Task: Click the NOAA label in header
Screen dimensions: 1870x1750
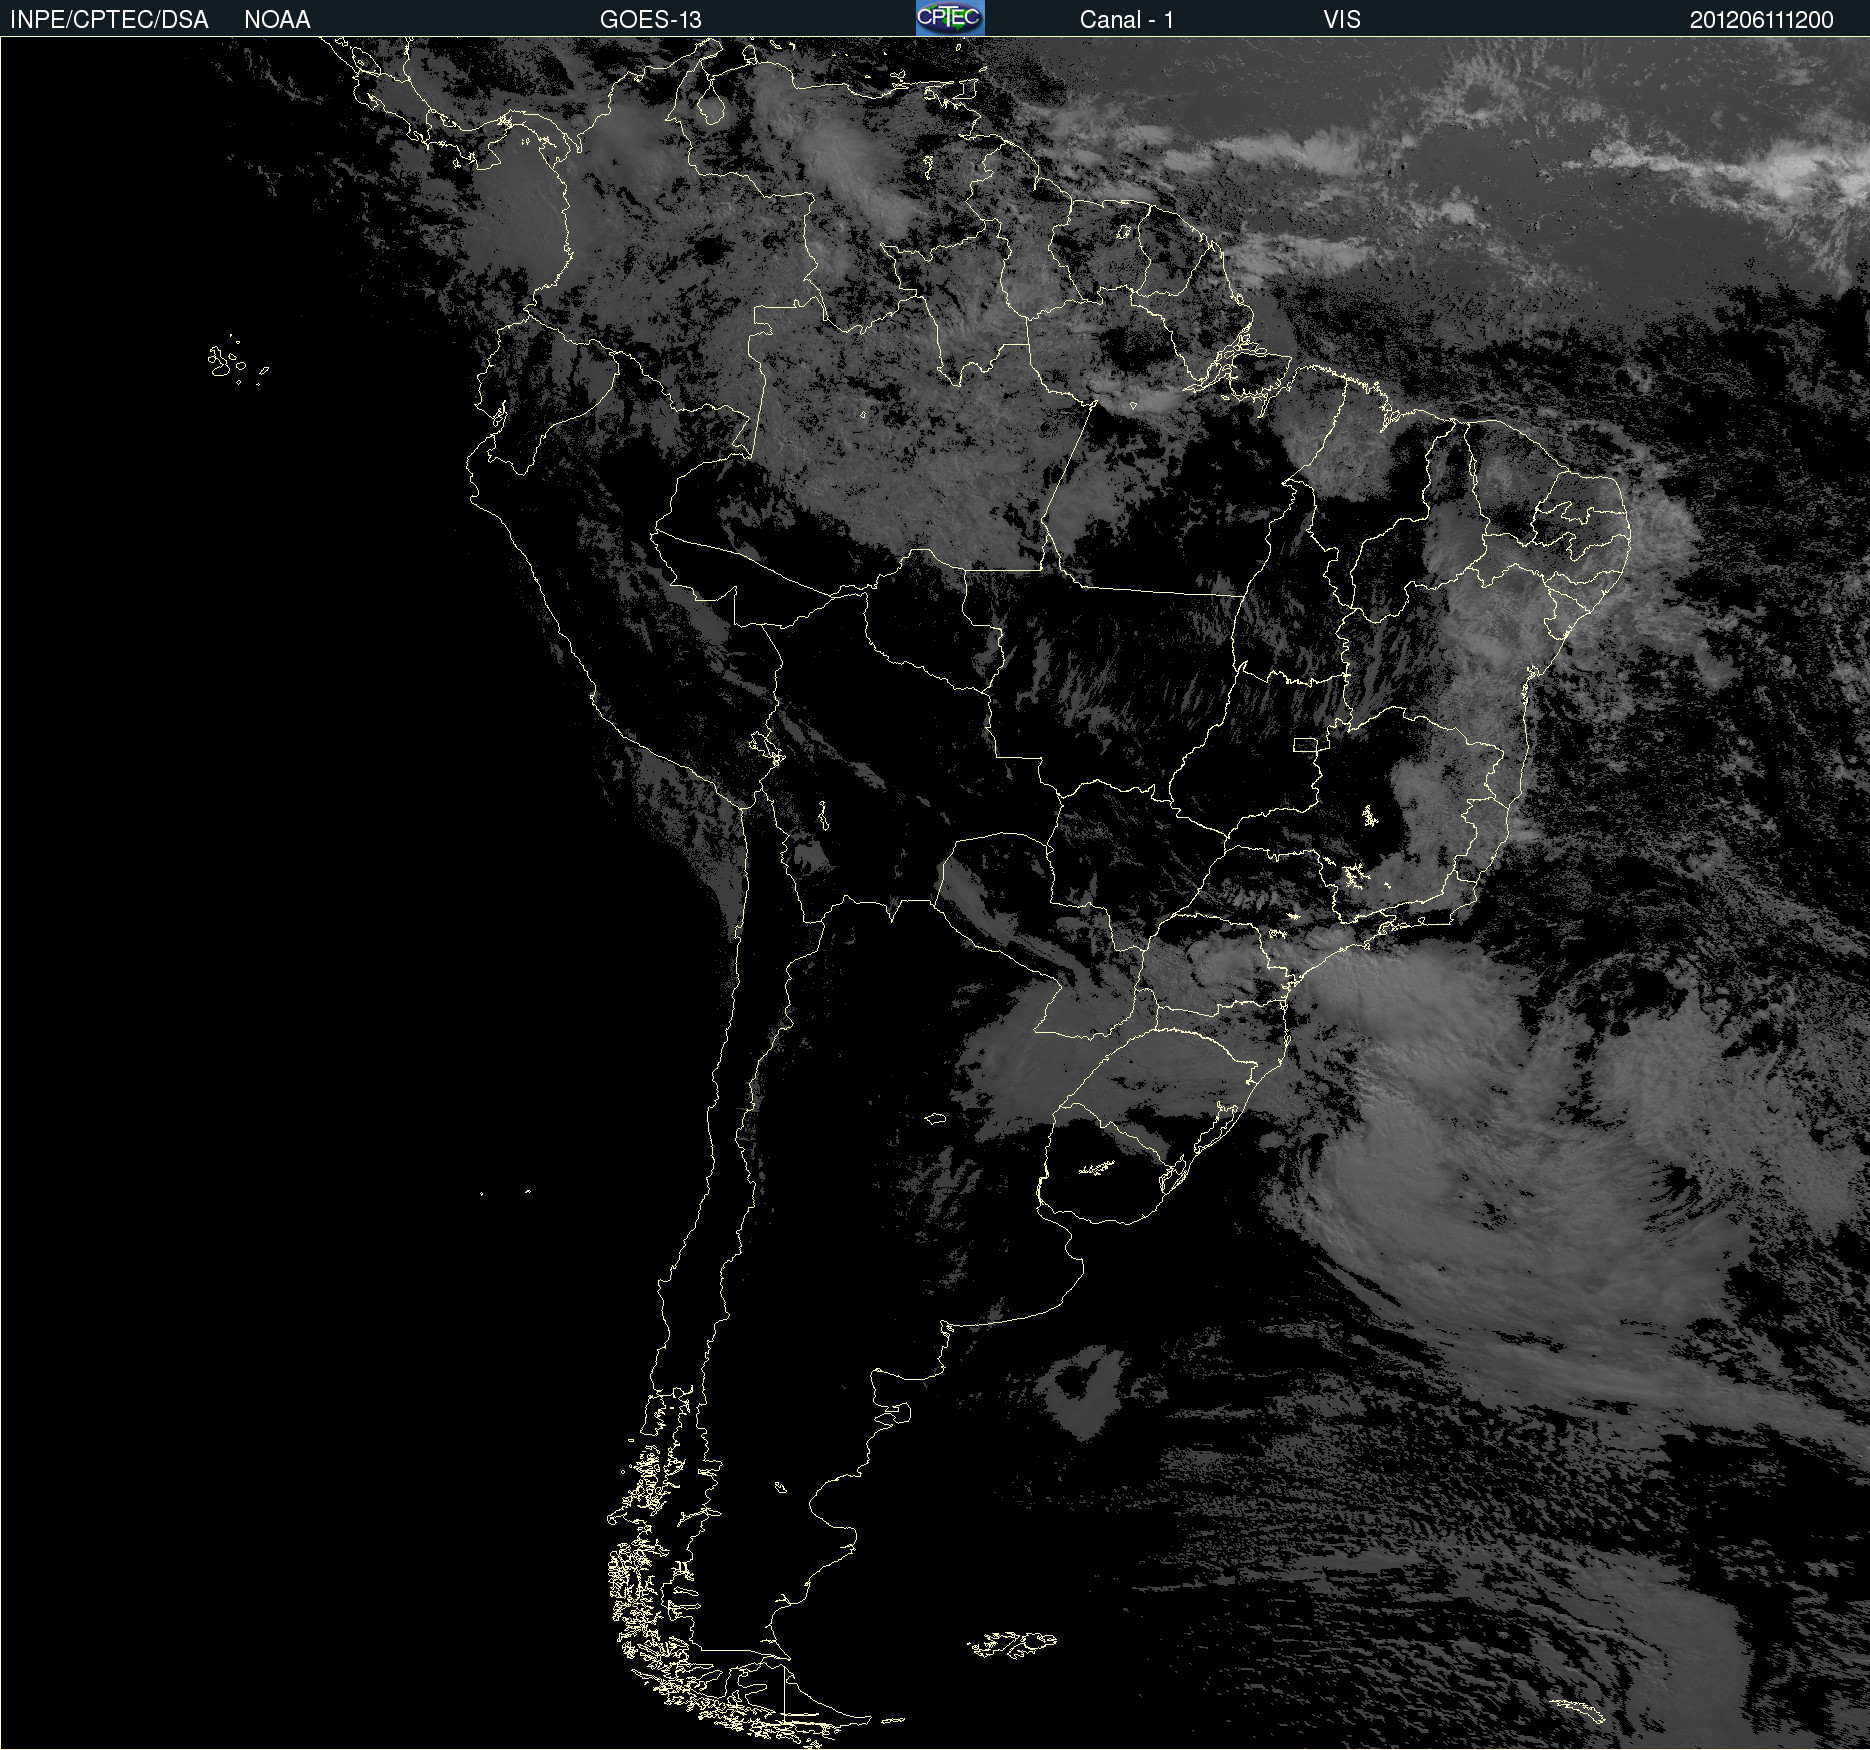Action: click(x=277, y=20)
